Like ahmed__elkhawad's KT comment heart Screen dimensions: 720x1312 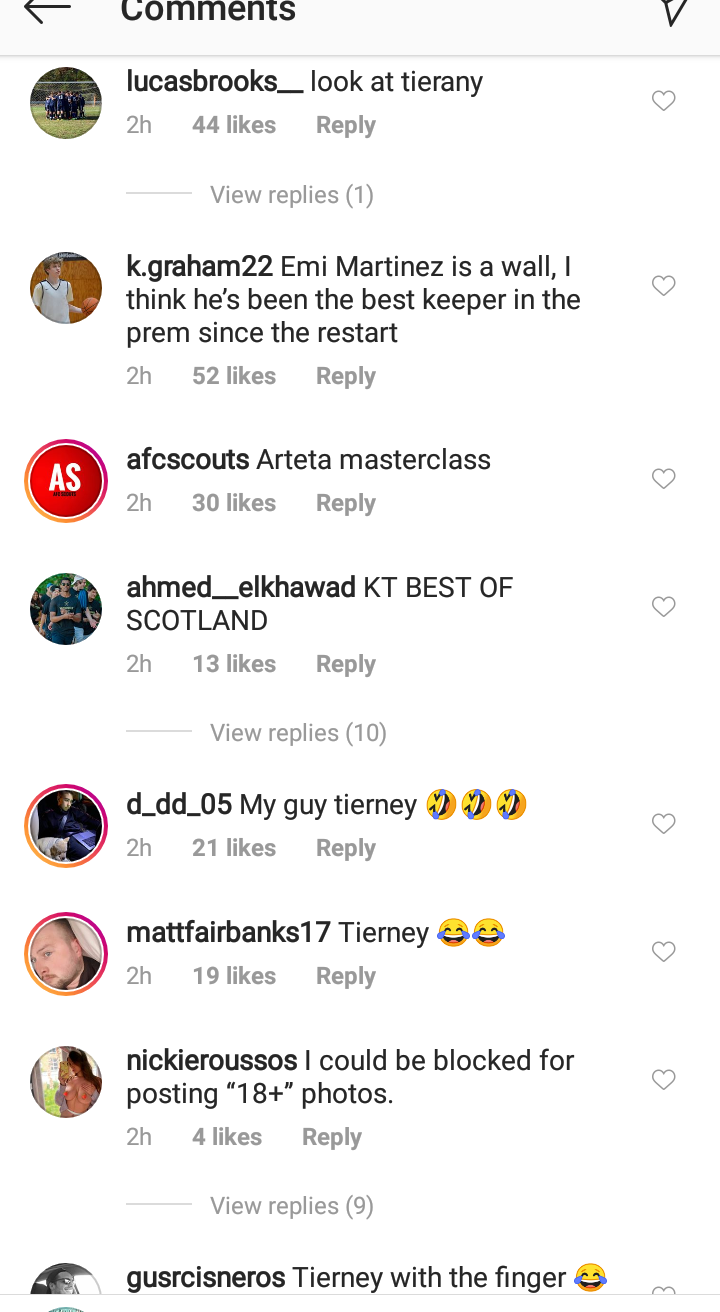tap(664, 606)
